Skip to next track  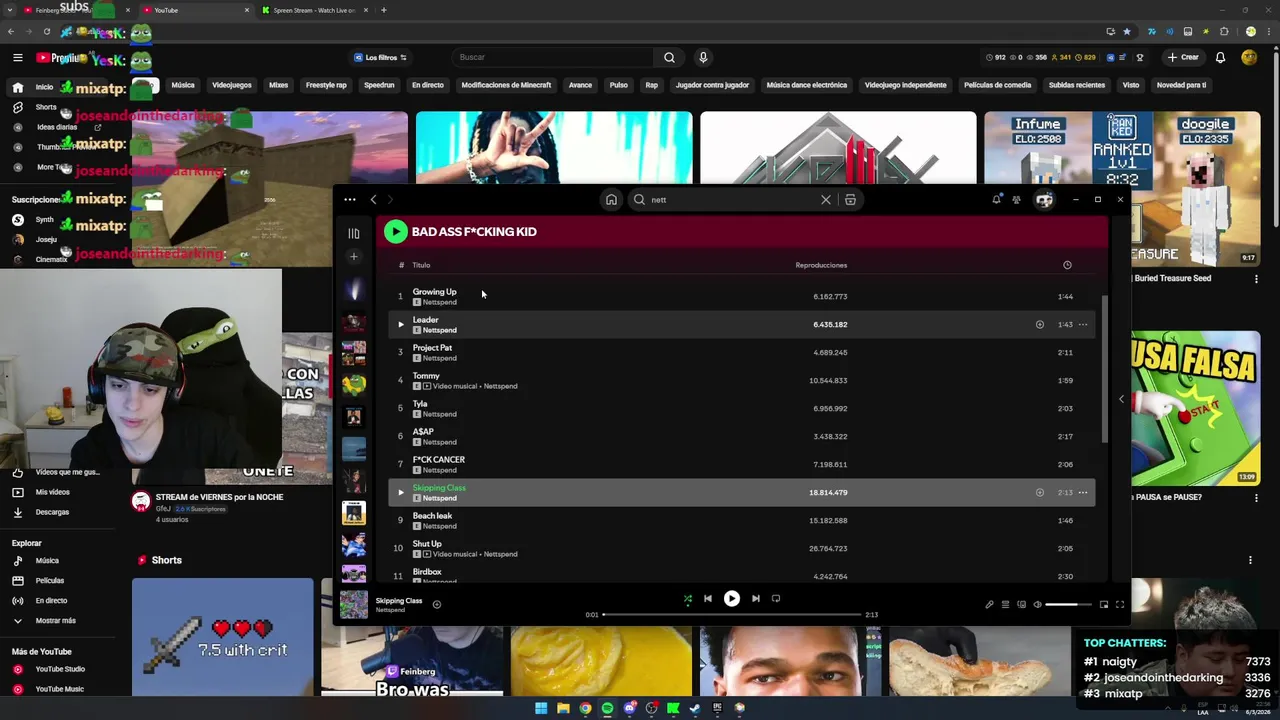click(x=756, y=599)
